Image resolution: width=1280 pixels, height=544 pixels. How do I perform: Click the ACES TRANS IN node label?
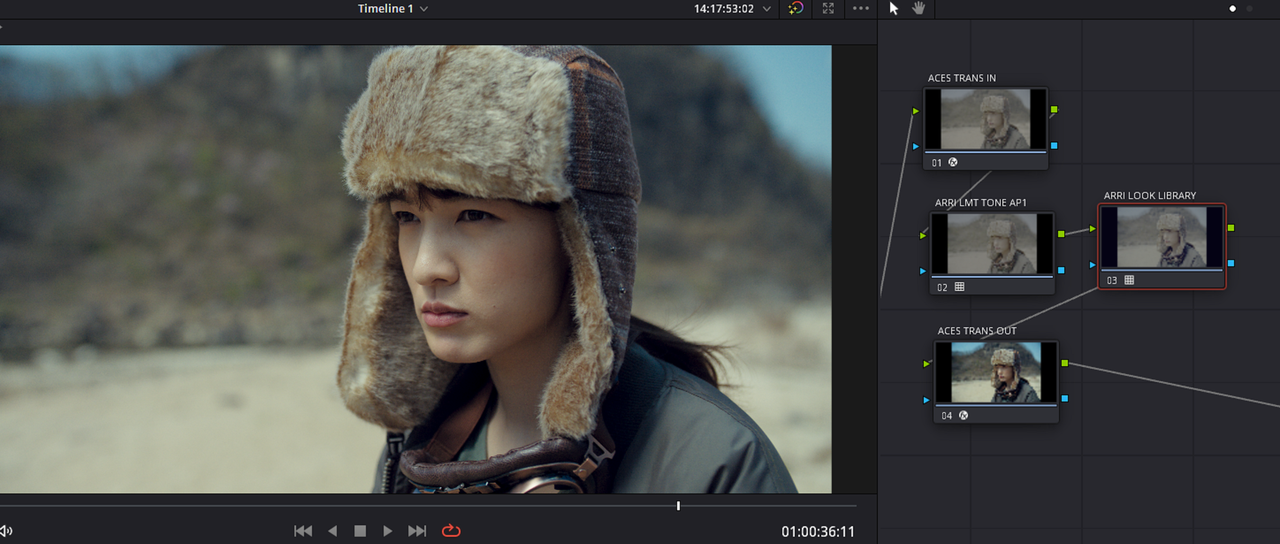pos(962,78)
